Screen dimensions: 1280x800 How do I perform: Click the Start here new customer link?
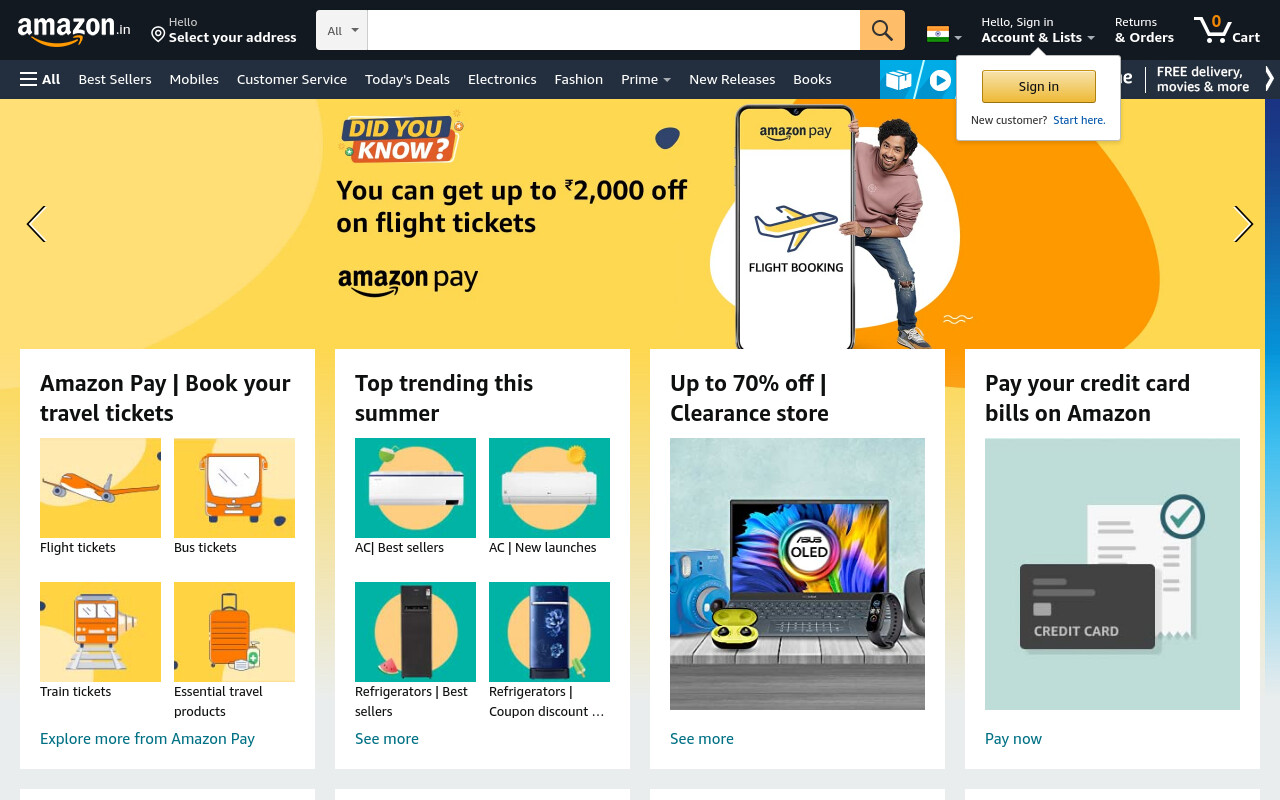[1079, 120]
